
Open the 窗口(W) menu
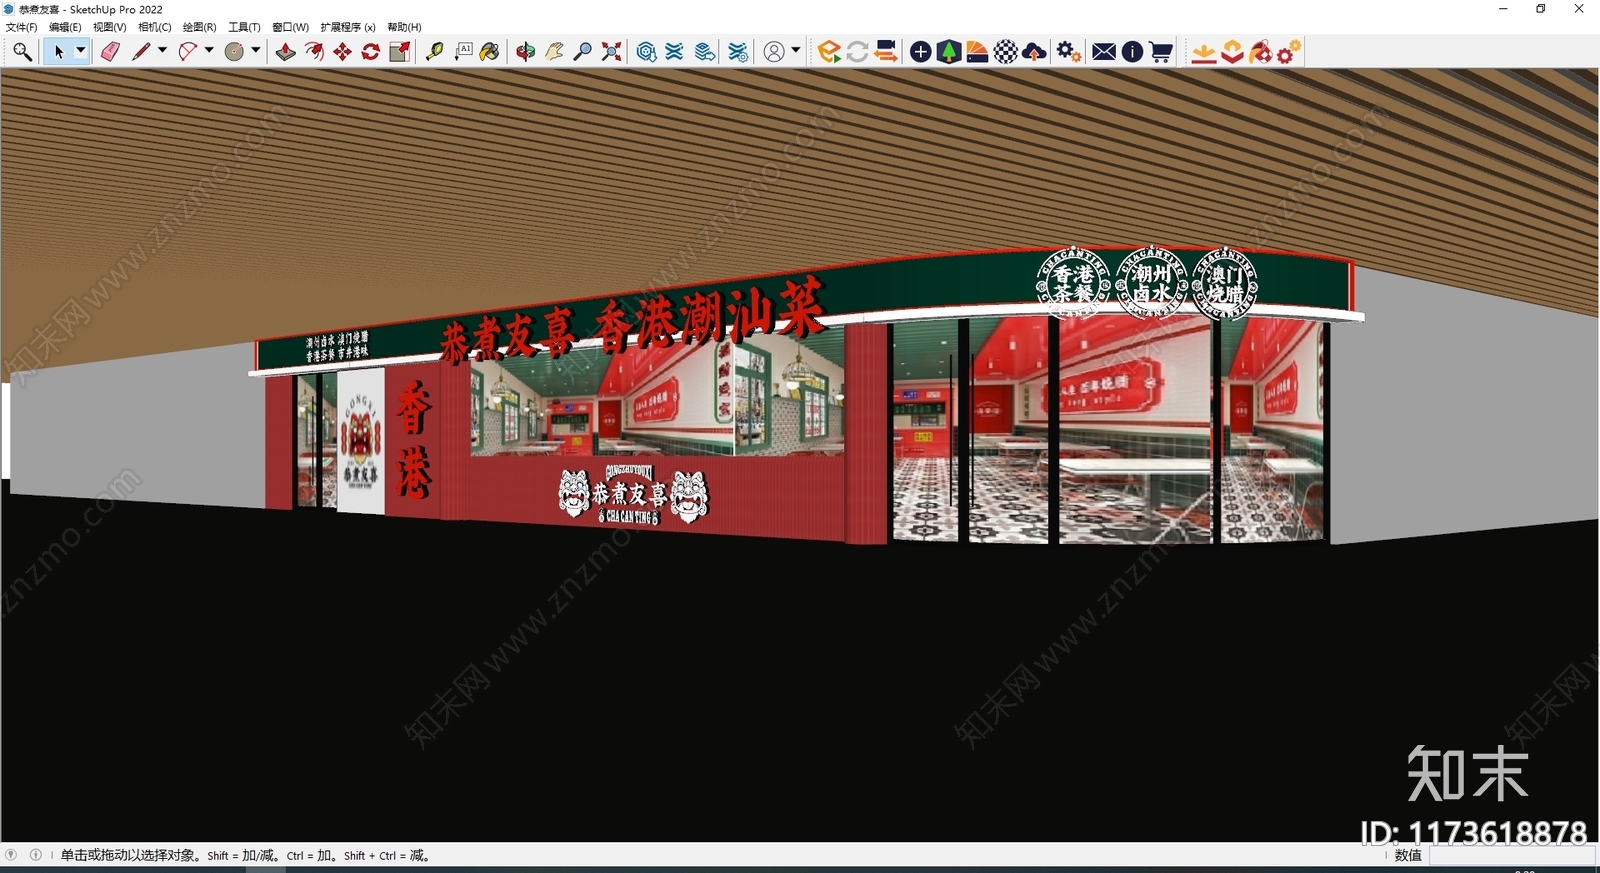291,27
